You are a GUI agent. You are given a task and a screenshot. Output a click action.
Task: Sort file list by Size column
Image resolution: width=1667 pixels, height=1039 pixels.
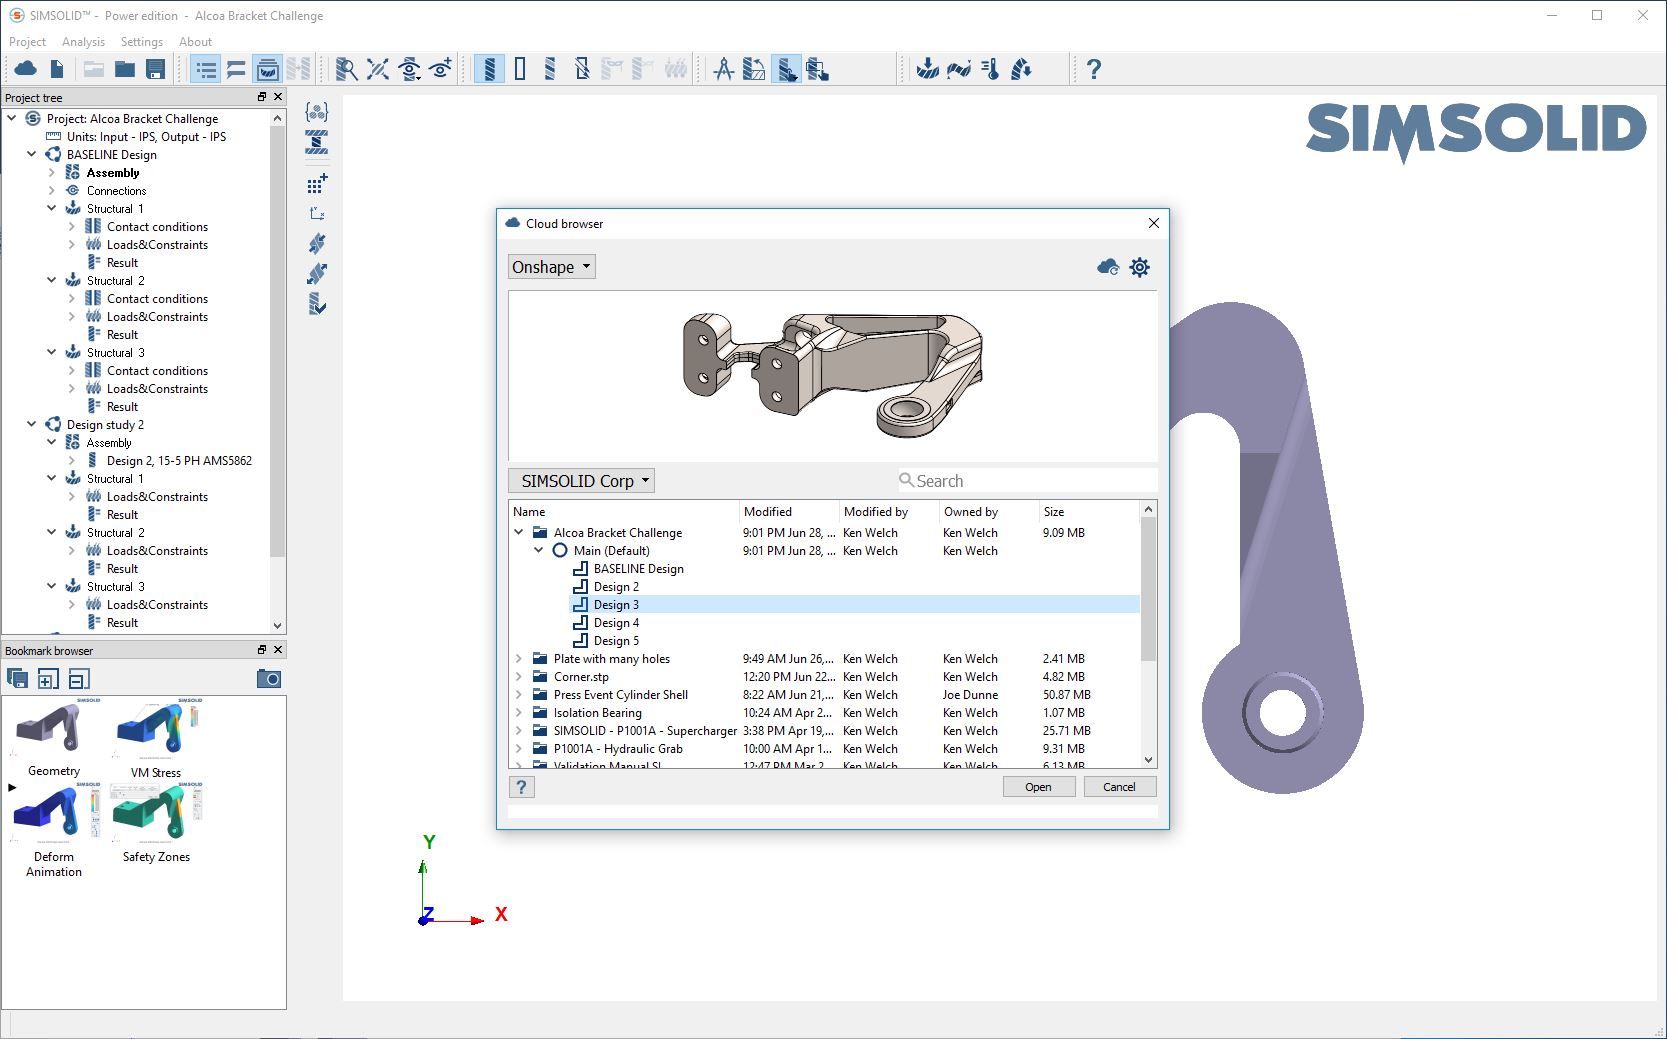(1088, 512)
